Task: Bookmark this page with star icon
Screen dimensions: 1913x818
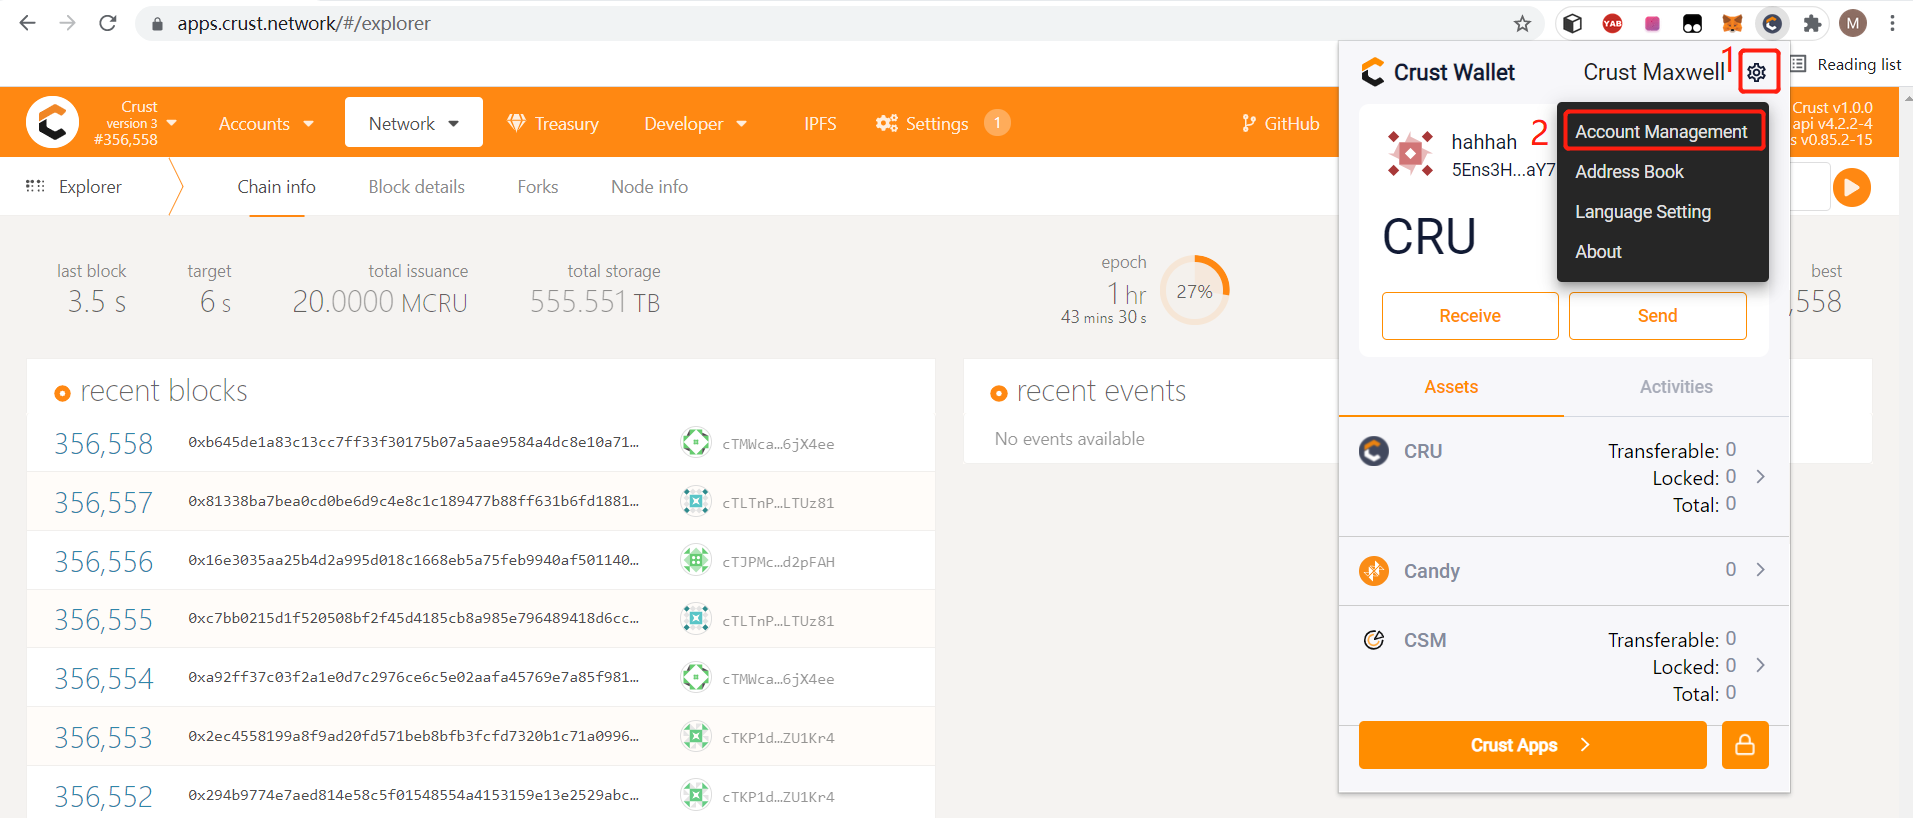Action: coord(1522,23)
